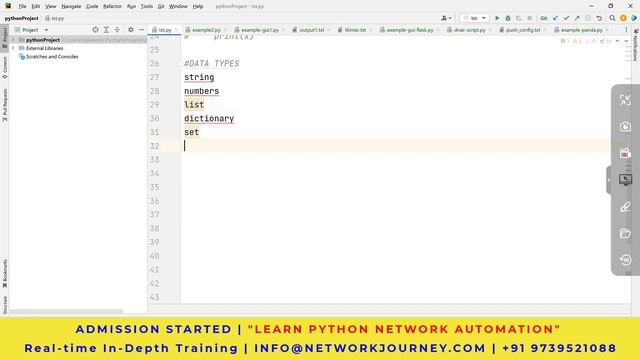This screenshot has width=640, height=360.
Task: Click the pythonProject breadcrumb
Action: (21, 18)
